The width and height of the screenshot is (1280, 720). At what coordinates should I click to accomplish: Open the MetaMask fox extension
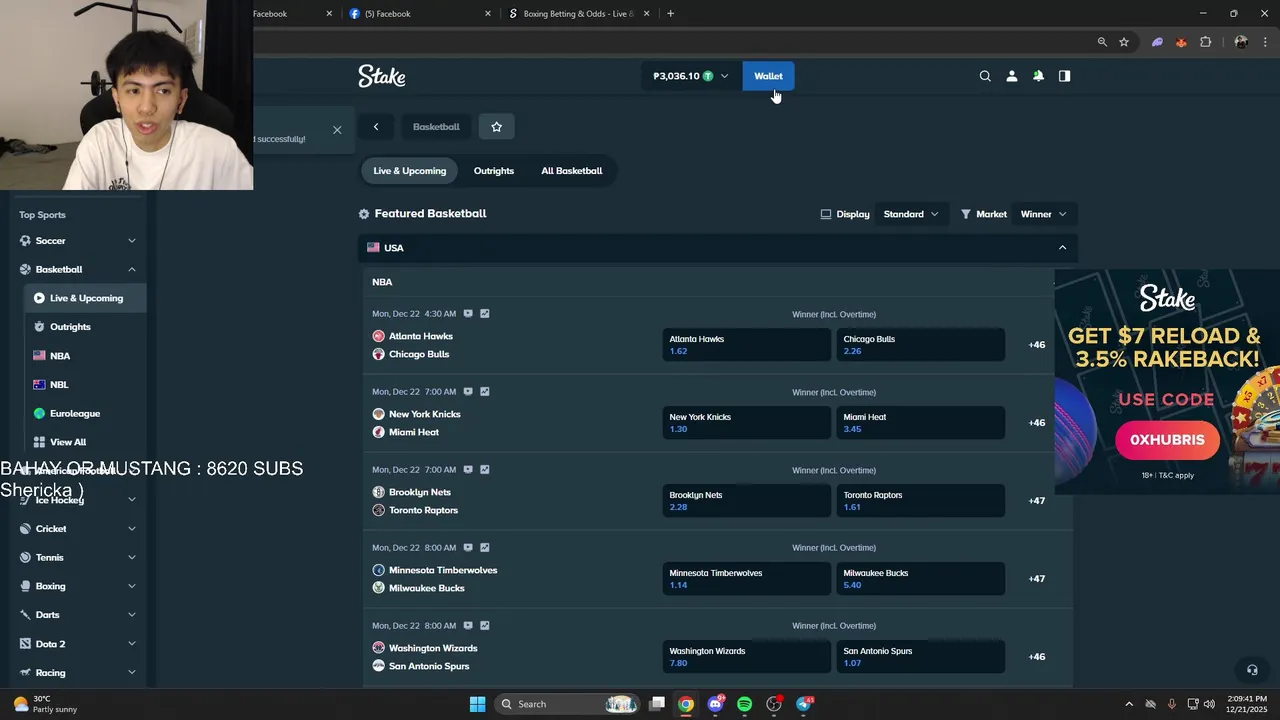1181,42
